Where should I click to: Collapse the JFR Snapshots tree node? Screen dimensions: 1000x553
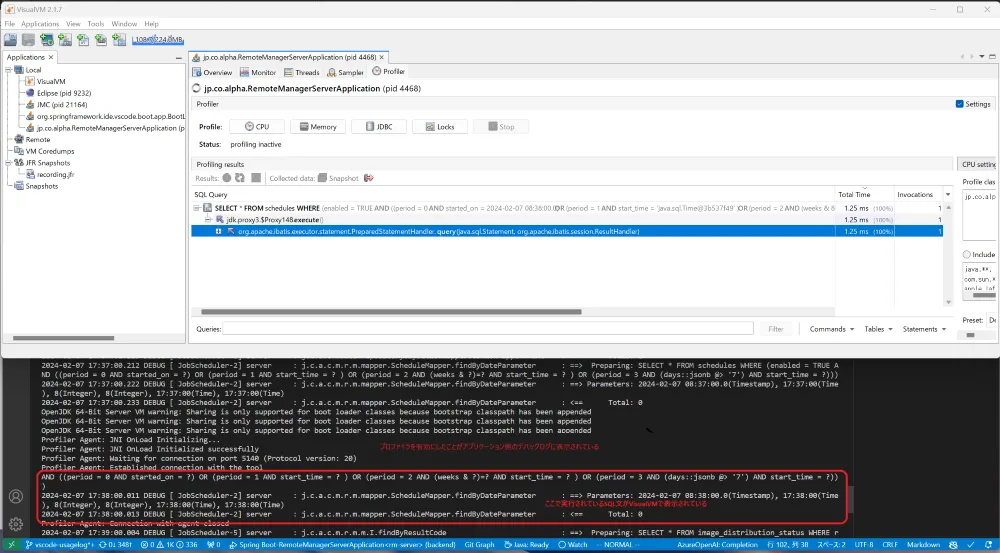8,163
